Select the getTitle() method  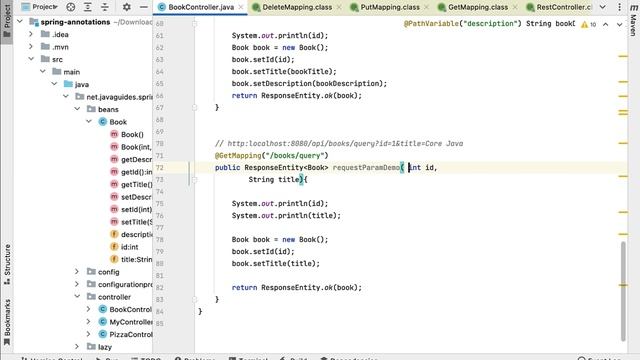click(136, 184)
